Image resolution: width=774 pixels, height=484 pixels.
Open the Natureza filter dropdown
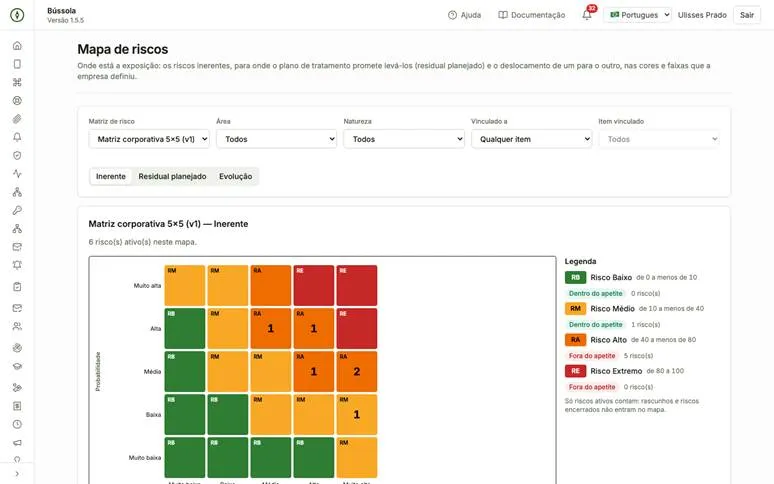pyautogui.click(x=404, y=139)
